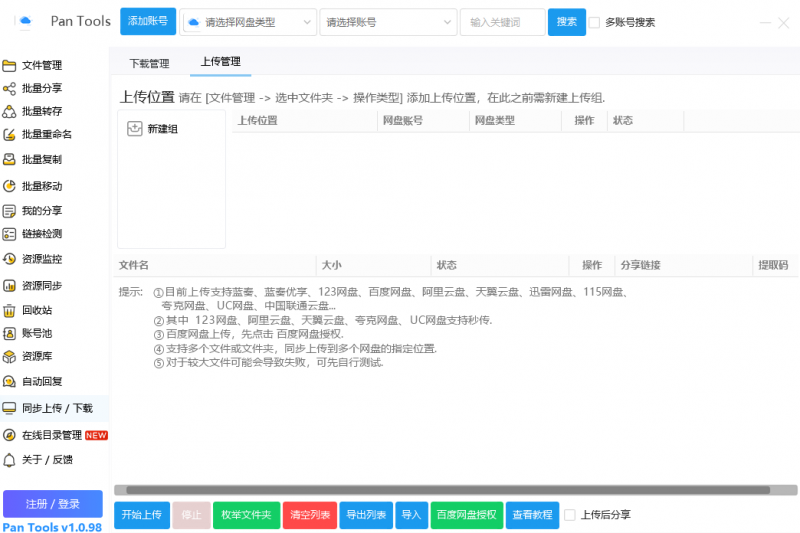
Task: Open 我的分享 sidebar icon
Action: (9, 211)
